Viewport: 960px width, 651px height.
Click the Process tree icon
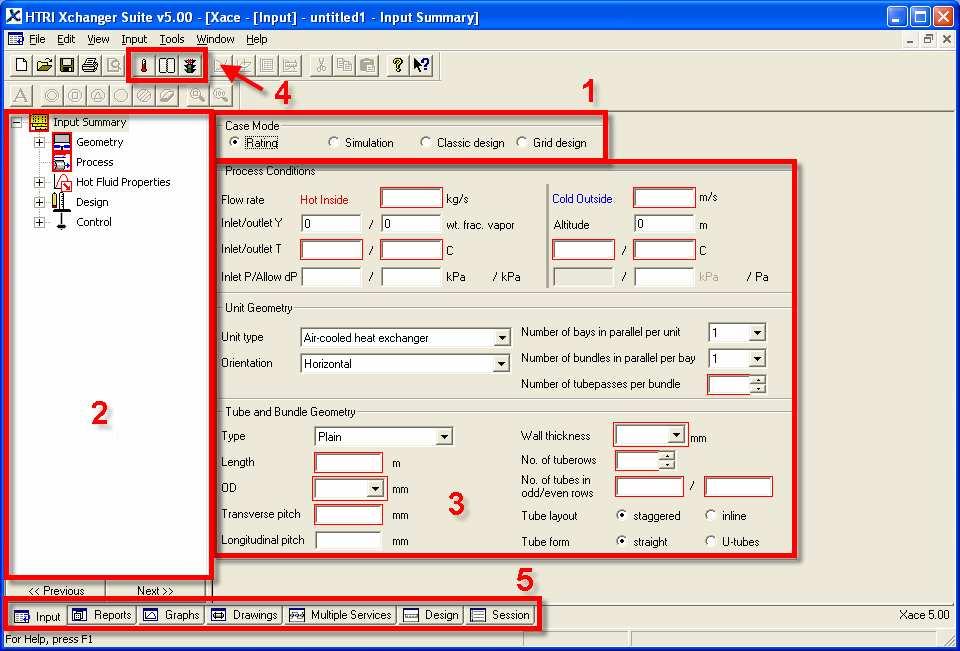pyautogui.click(x=62, y=162)
